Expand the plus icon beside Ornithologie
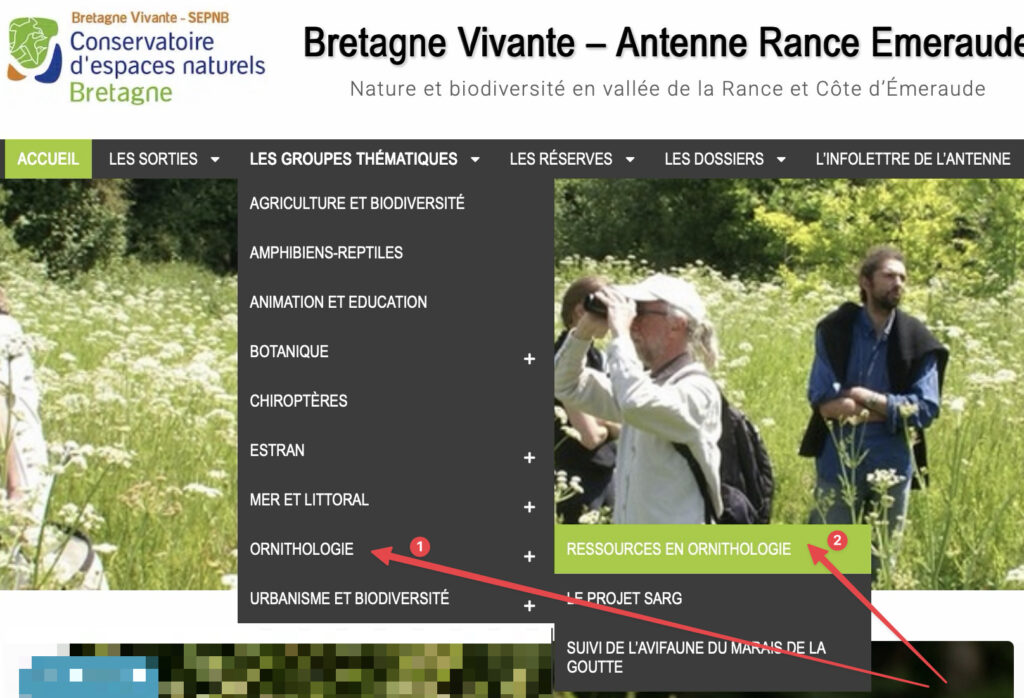The width and height of the screenshot is (1024, 698). 530,556
